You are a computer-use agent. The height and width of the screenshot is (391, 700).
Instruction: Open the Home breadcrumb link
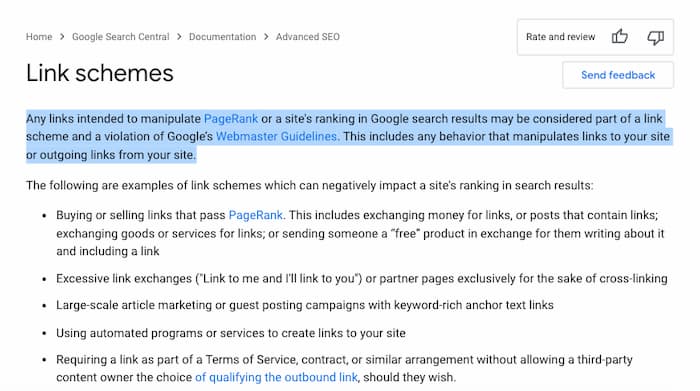[x=39, y=37]
